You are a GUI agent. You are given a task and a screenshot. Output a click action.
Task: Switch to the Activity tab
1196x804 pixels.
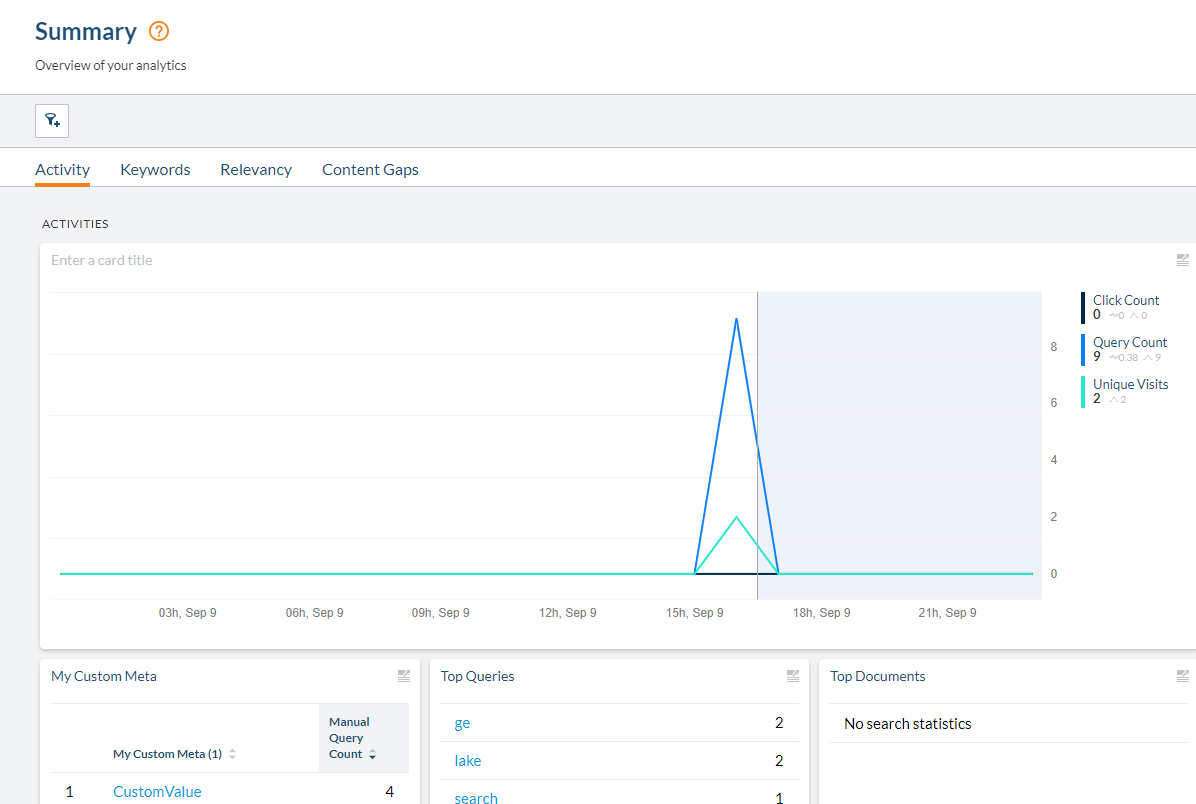tap(63, 169)
